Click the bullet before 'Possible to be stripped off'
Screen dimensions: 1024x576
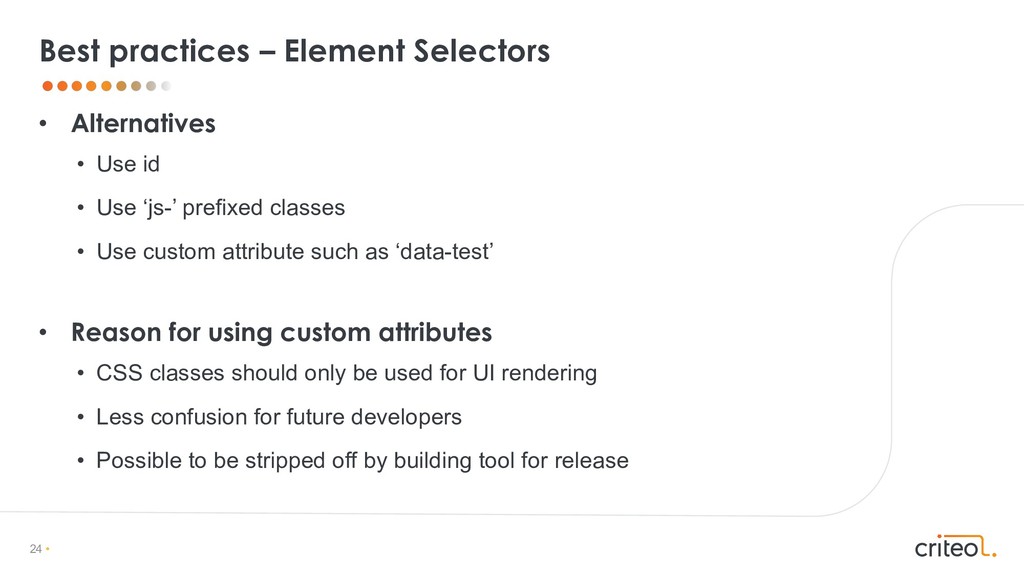click(x=81, y=462)
